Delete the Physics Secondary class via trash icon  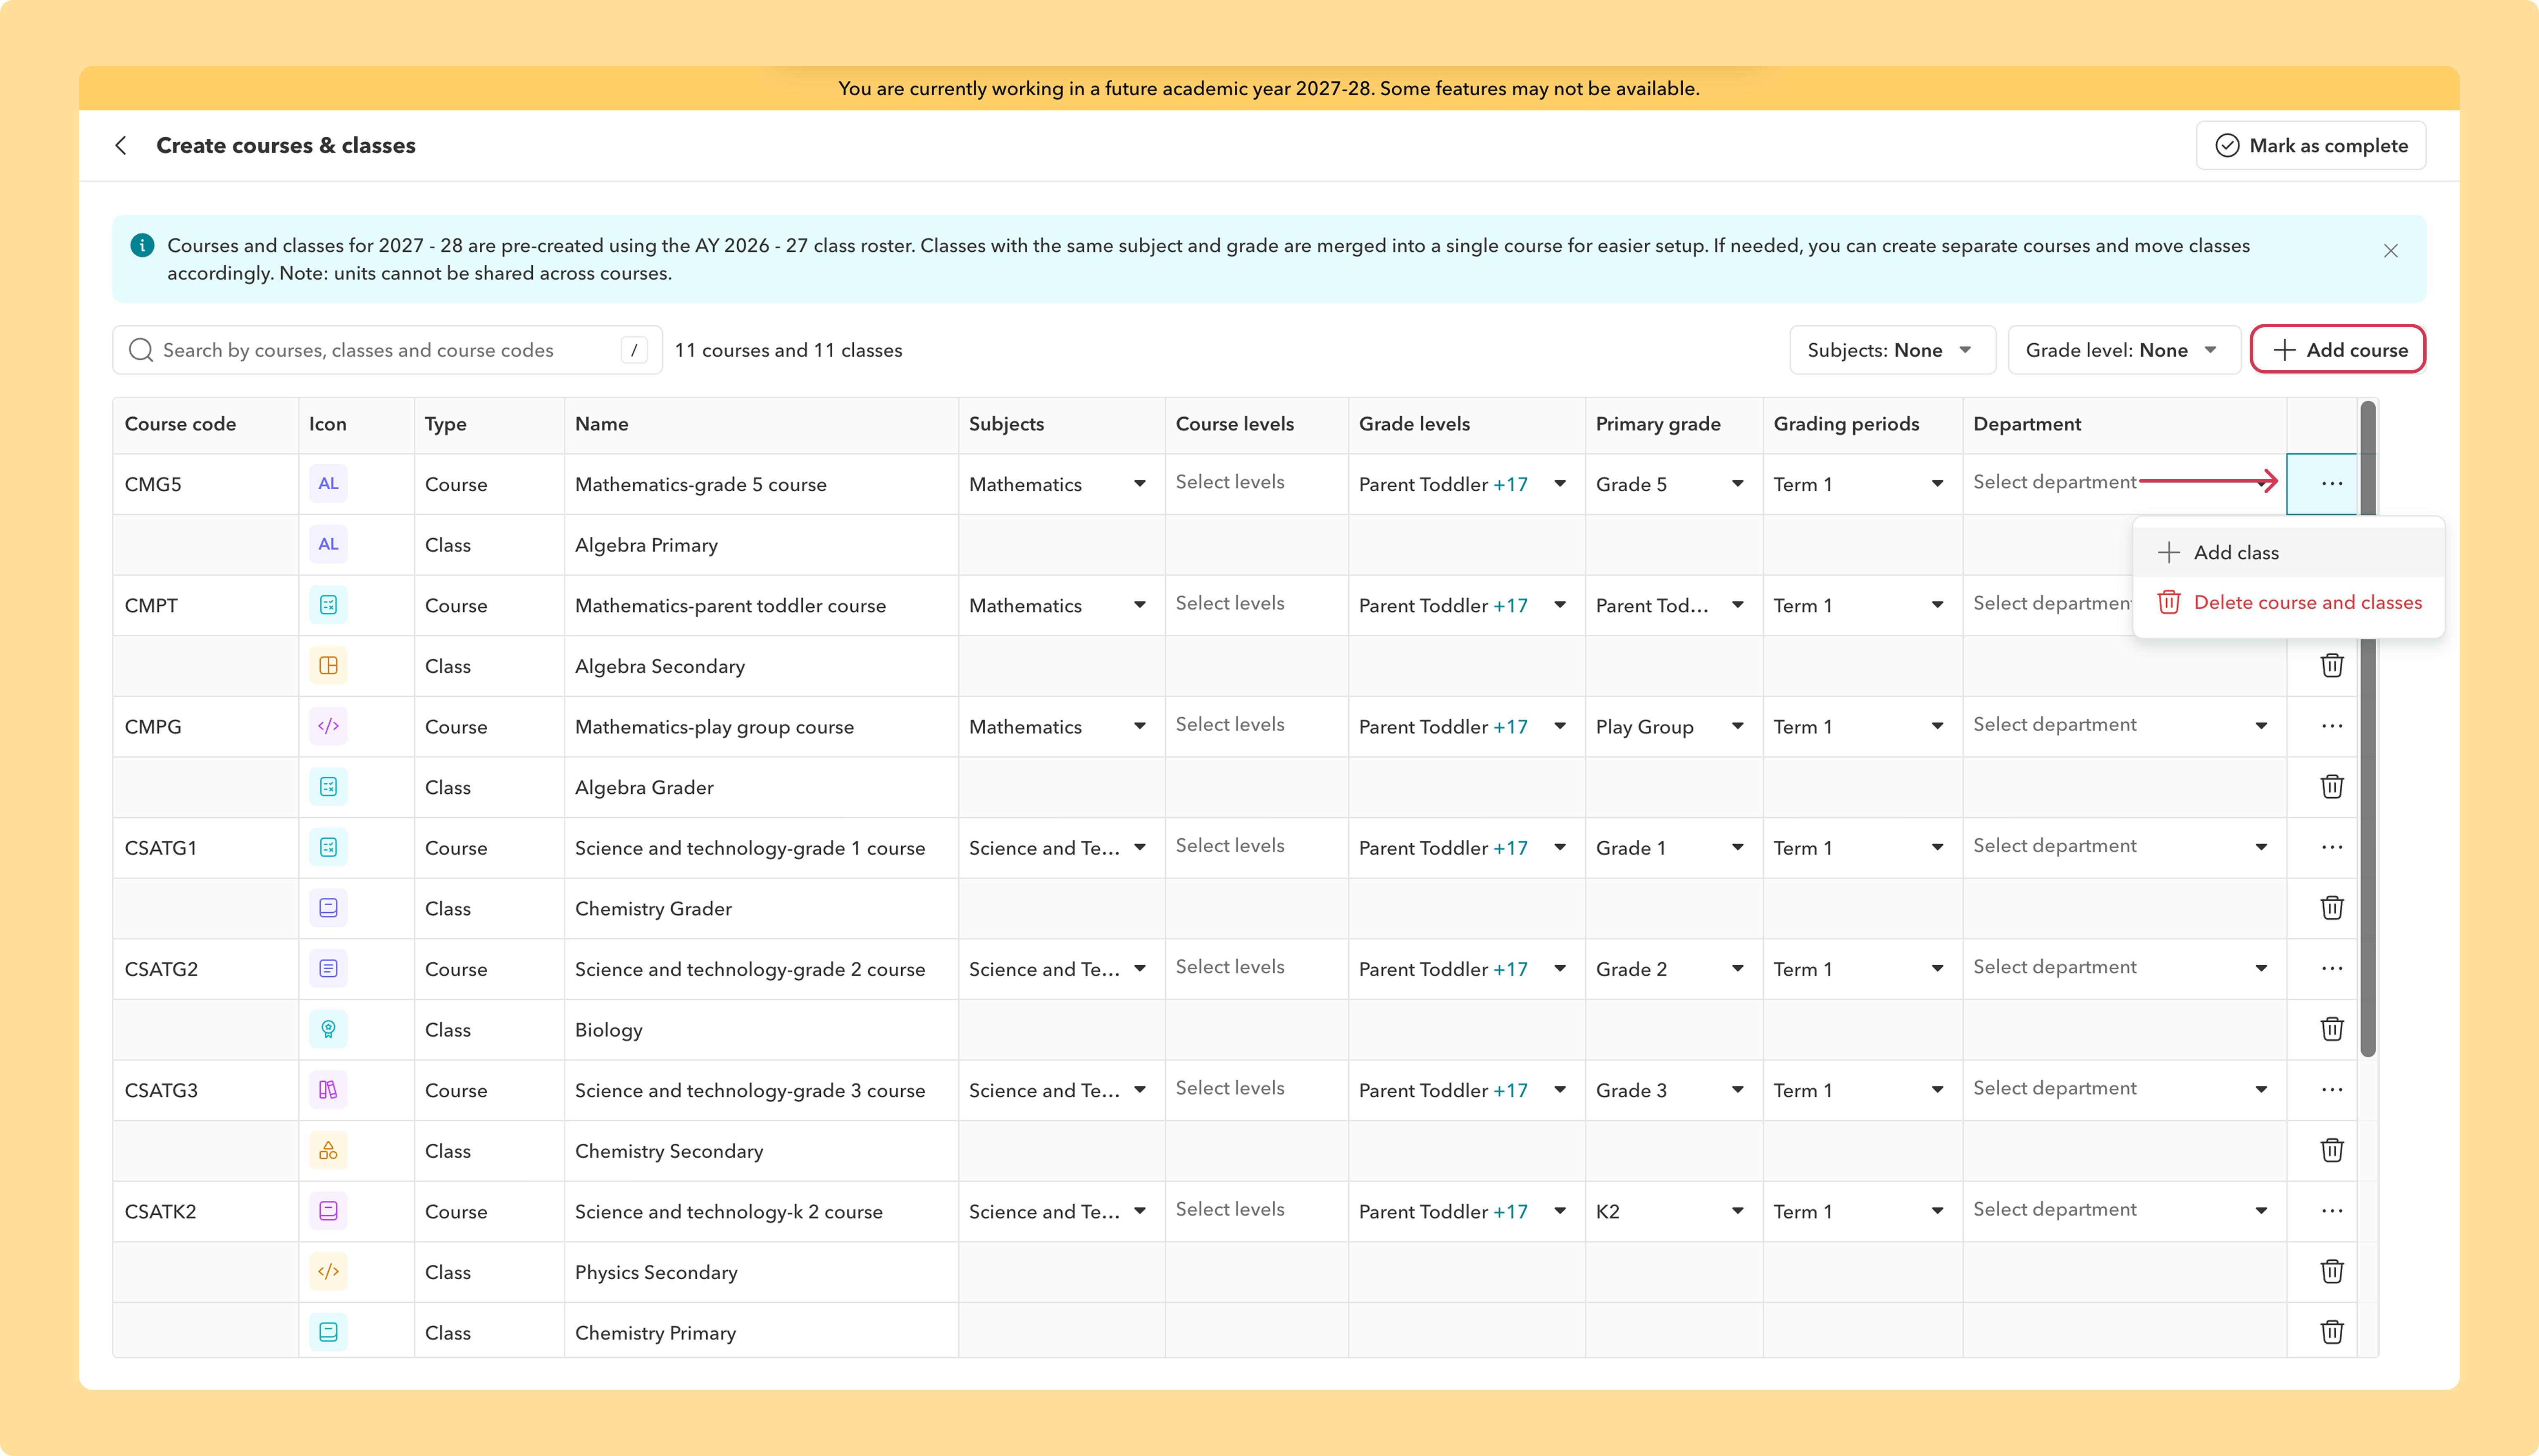coord(2331,1272)
